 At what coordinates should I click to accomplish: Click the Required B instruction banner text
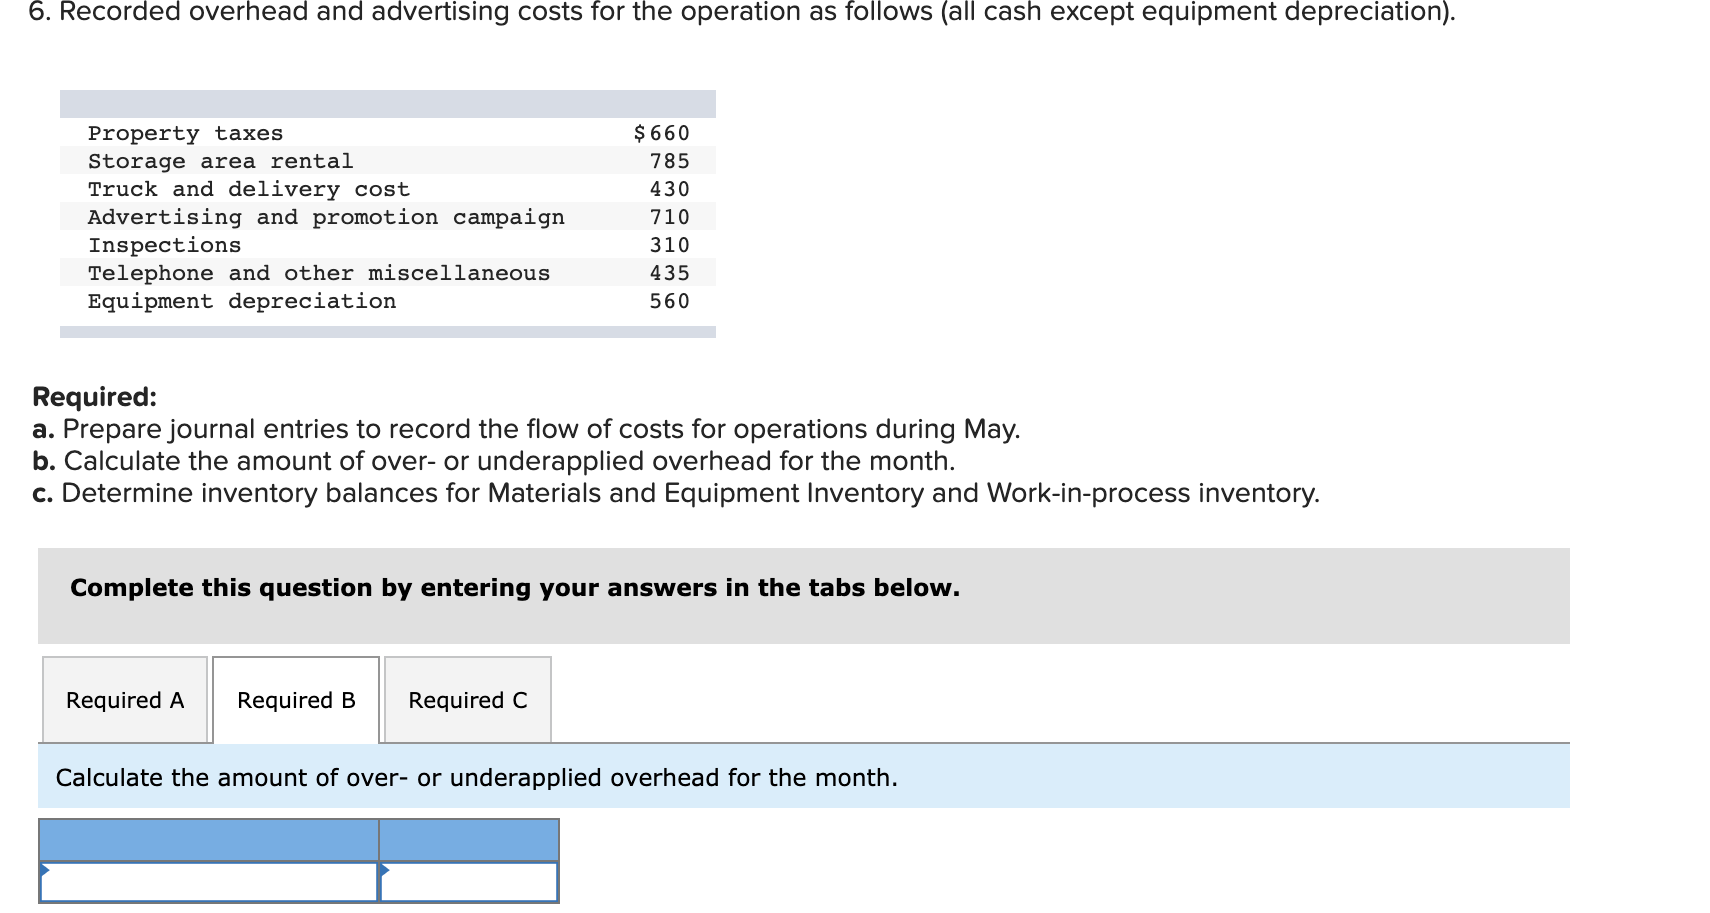pyautogui.click(x=476, y=777)
